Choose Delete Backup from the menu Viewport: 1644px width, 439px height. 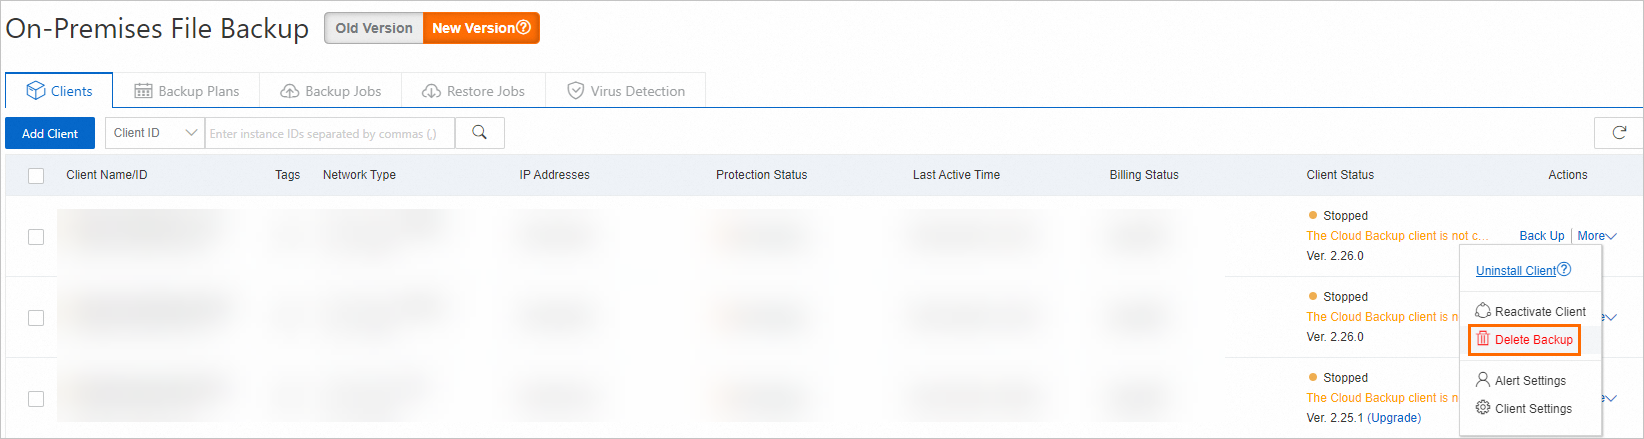1524,340
